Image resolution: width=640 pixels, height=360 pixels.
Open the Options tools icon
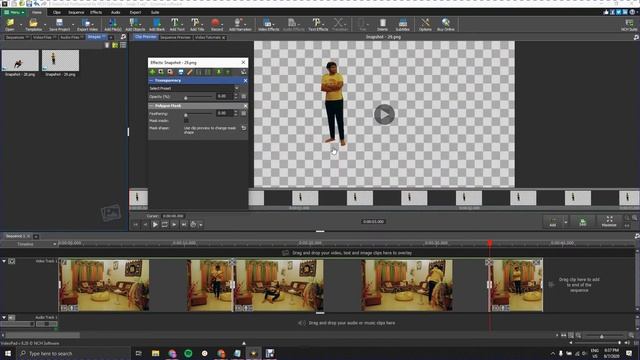pos(425,24)
